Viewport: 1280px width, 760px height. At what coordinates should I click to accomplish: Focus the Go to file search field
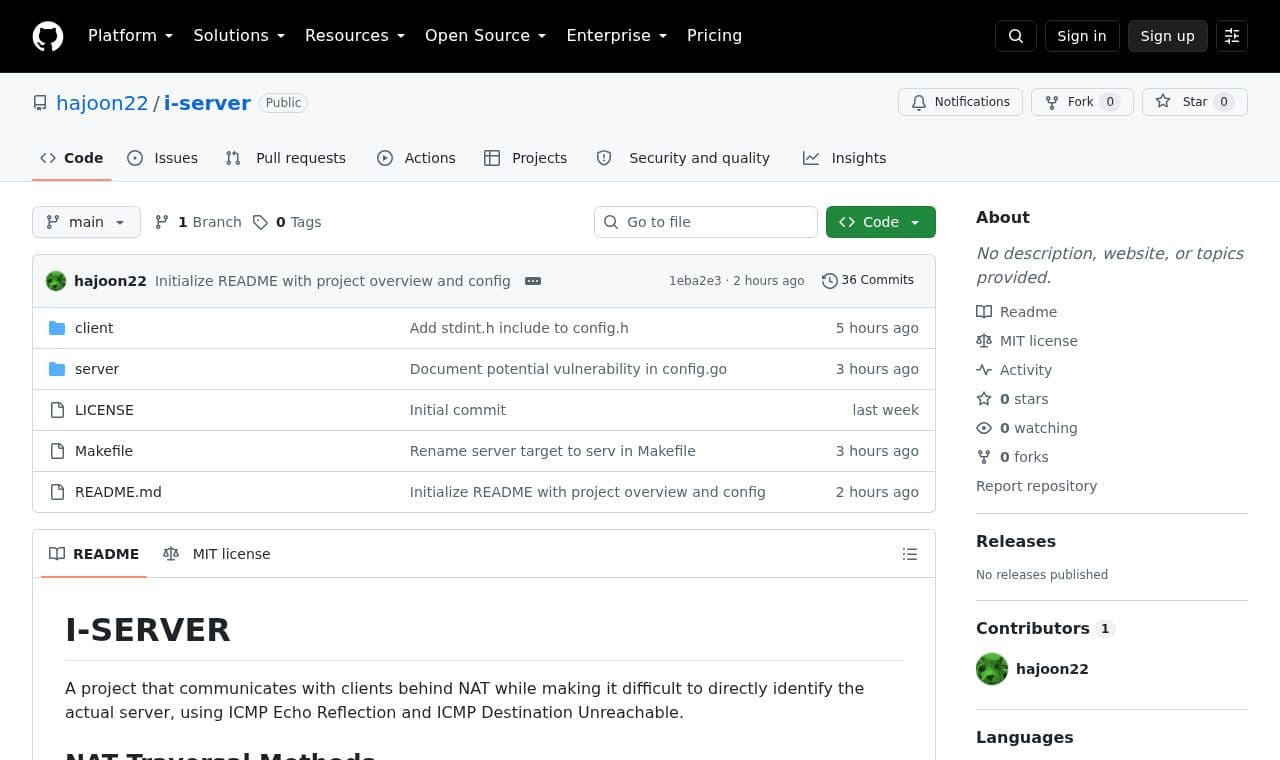[x=706, y=222]
